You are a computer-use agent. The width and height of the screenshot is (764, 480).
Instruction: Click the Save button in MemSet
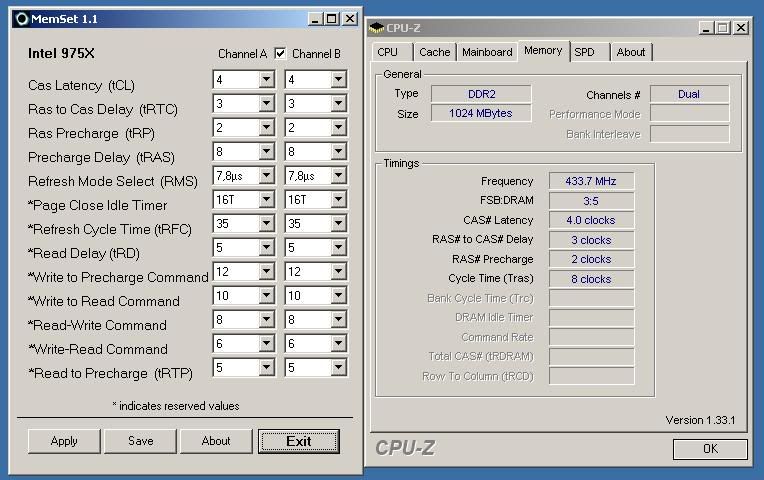pos(140,441)
